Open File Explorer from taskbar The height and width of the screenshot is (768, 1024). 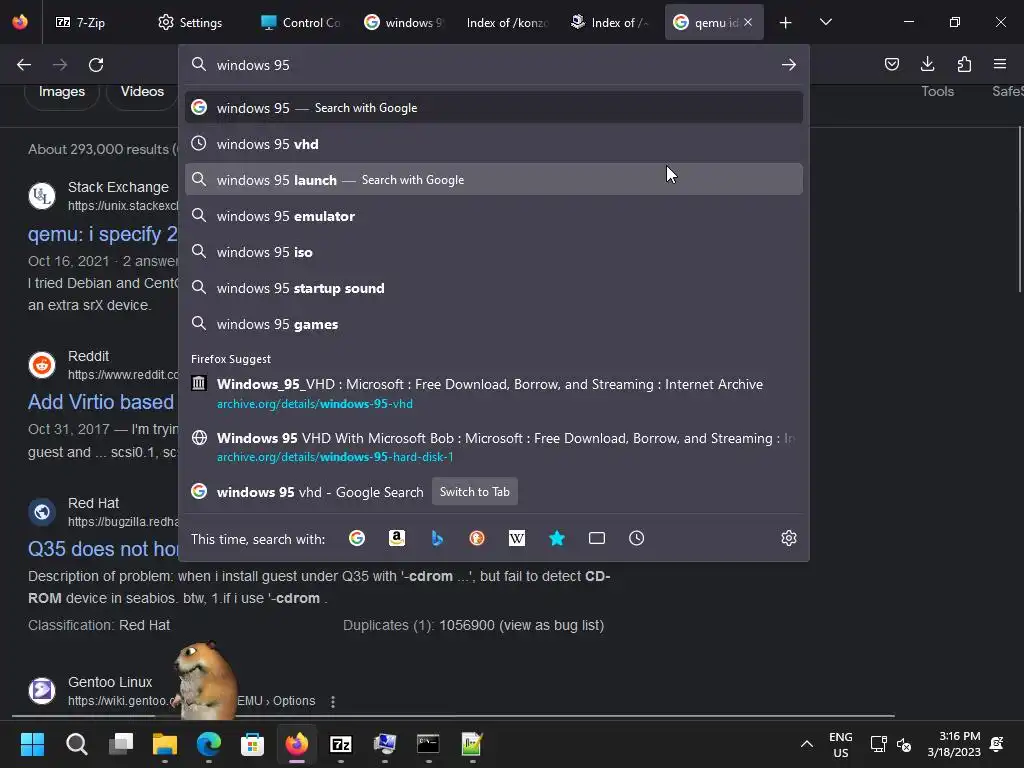pos(165,744)
